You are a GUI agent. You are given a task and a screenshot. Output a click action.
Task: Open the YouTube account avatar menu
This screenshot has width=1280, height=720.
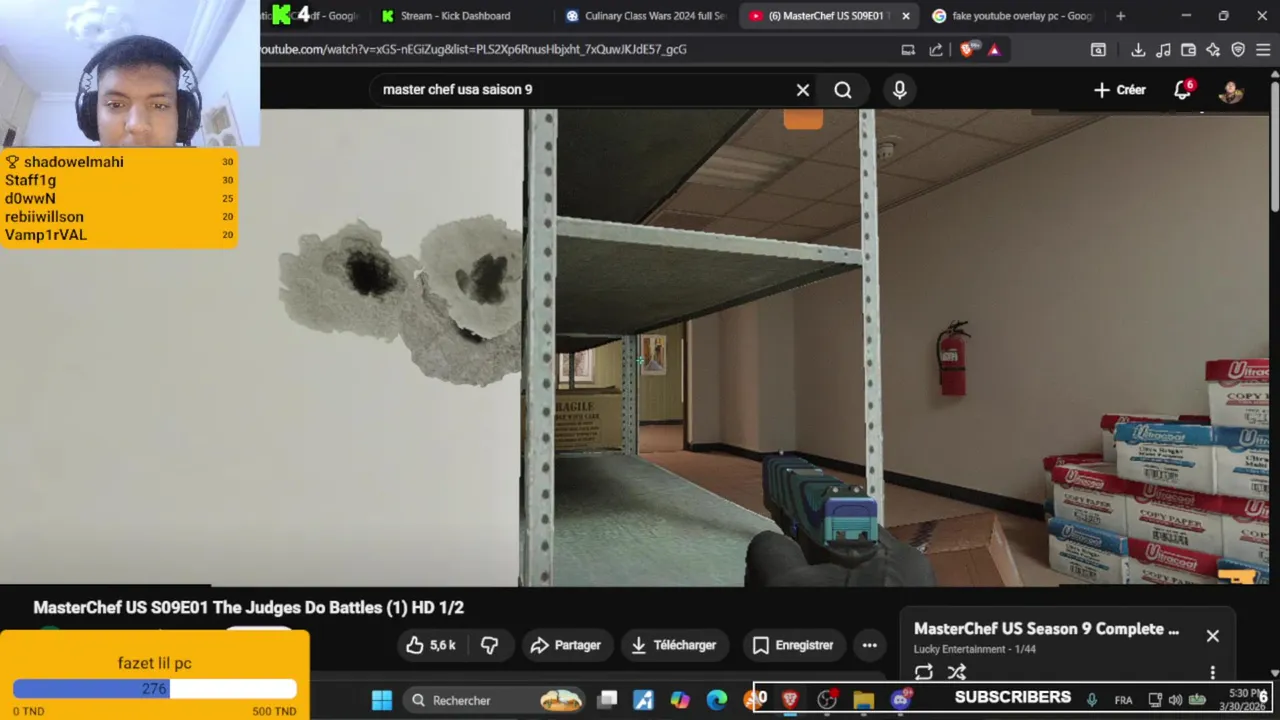click(1230, 91)
